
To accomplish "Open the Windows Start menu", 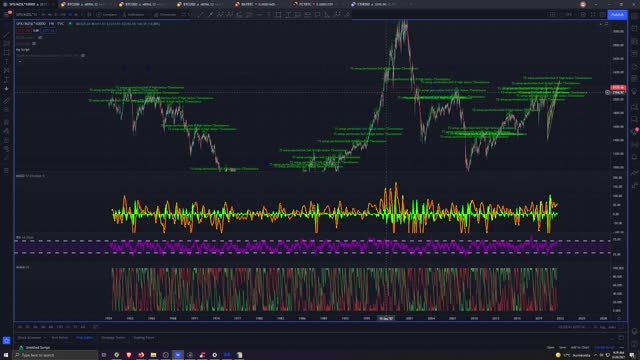I will pos(6,355).
